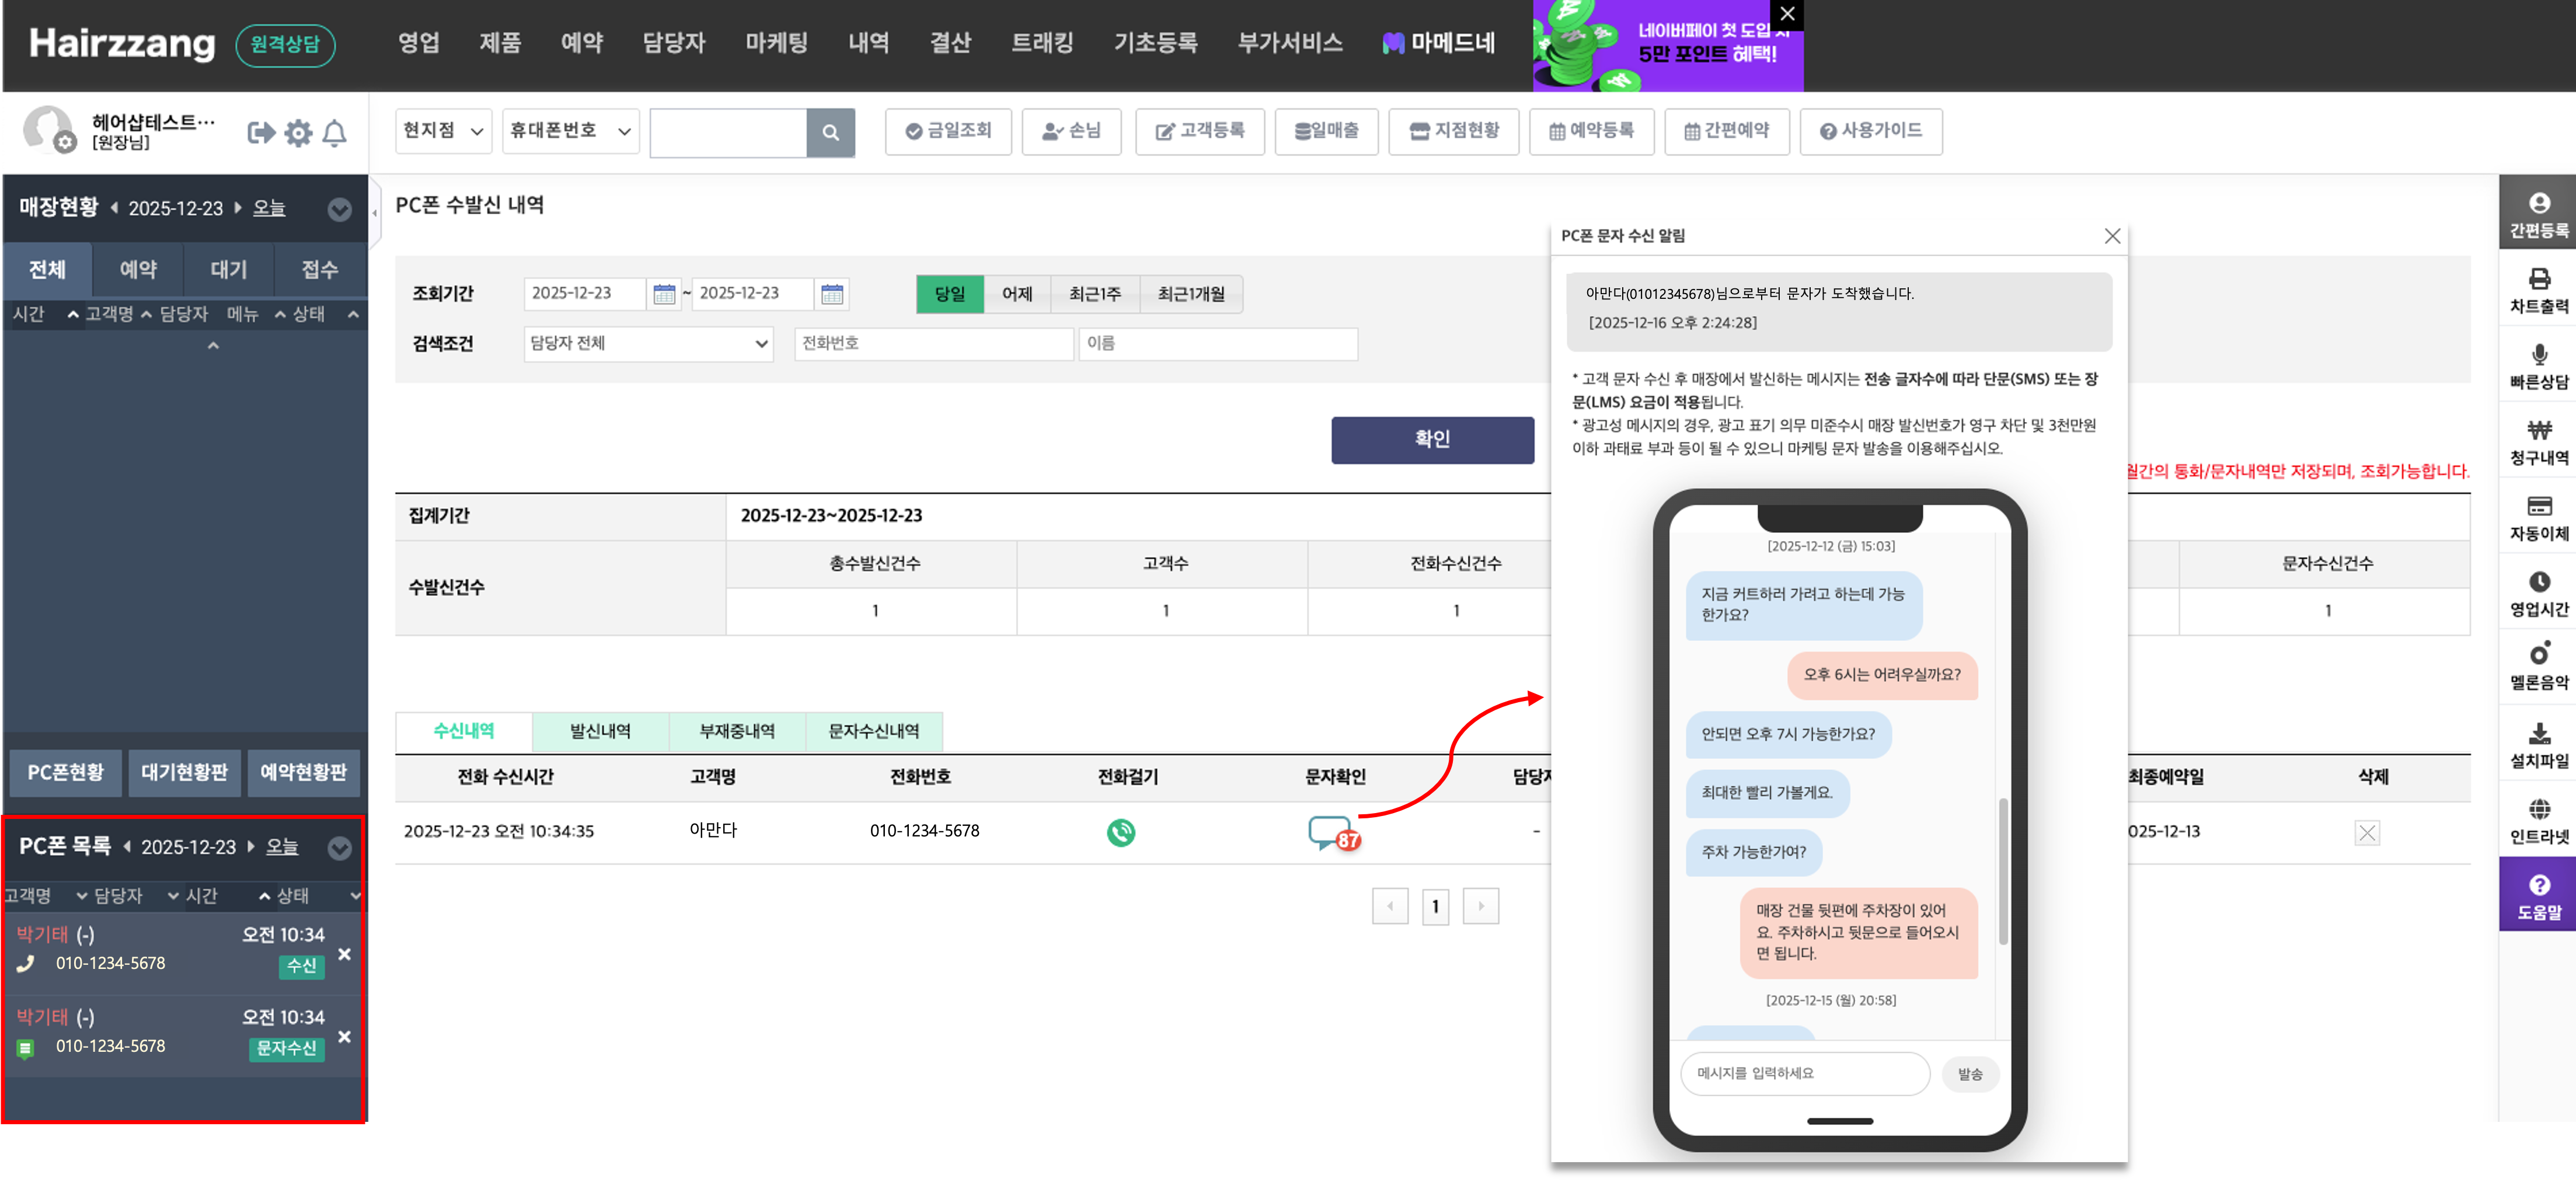Open the notification bell icon
Image resolution: width=2576 pixels, height=1182 pixels.
point(335,133)
